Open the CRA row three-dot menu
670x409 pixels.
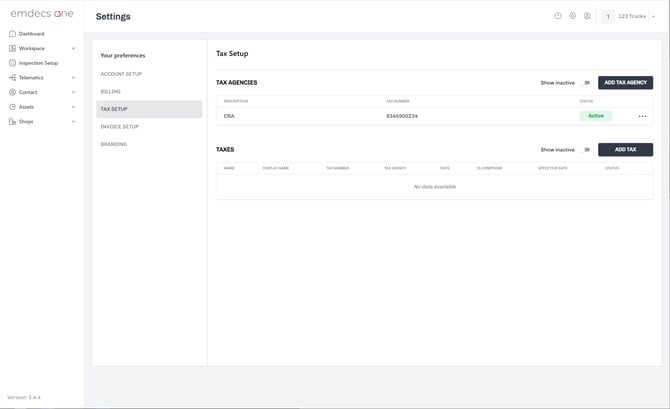(642, 116)
